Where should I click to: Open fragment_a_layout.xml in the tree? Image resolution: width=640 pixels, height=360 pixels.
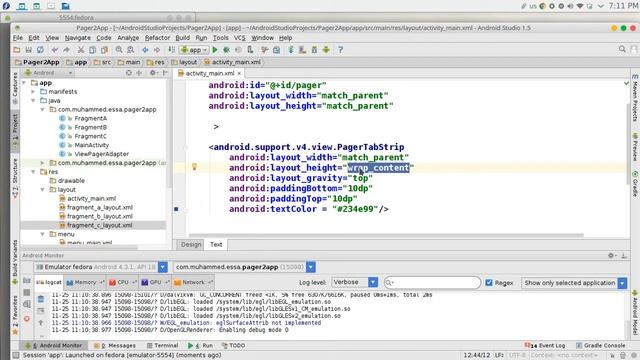tap(100, 207)
